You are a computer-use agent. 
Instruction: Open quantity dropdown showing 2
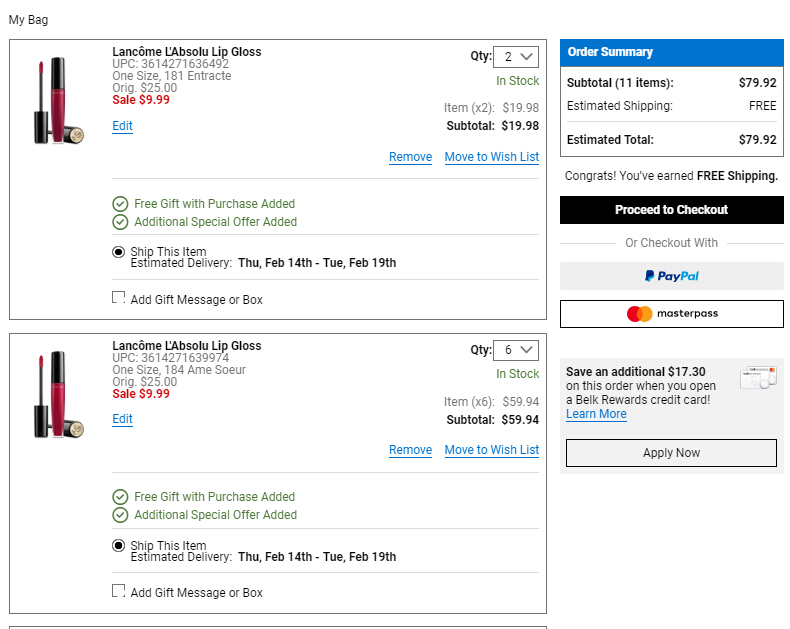pyautogui.click(x=516, y=56)
